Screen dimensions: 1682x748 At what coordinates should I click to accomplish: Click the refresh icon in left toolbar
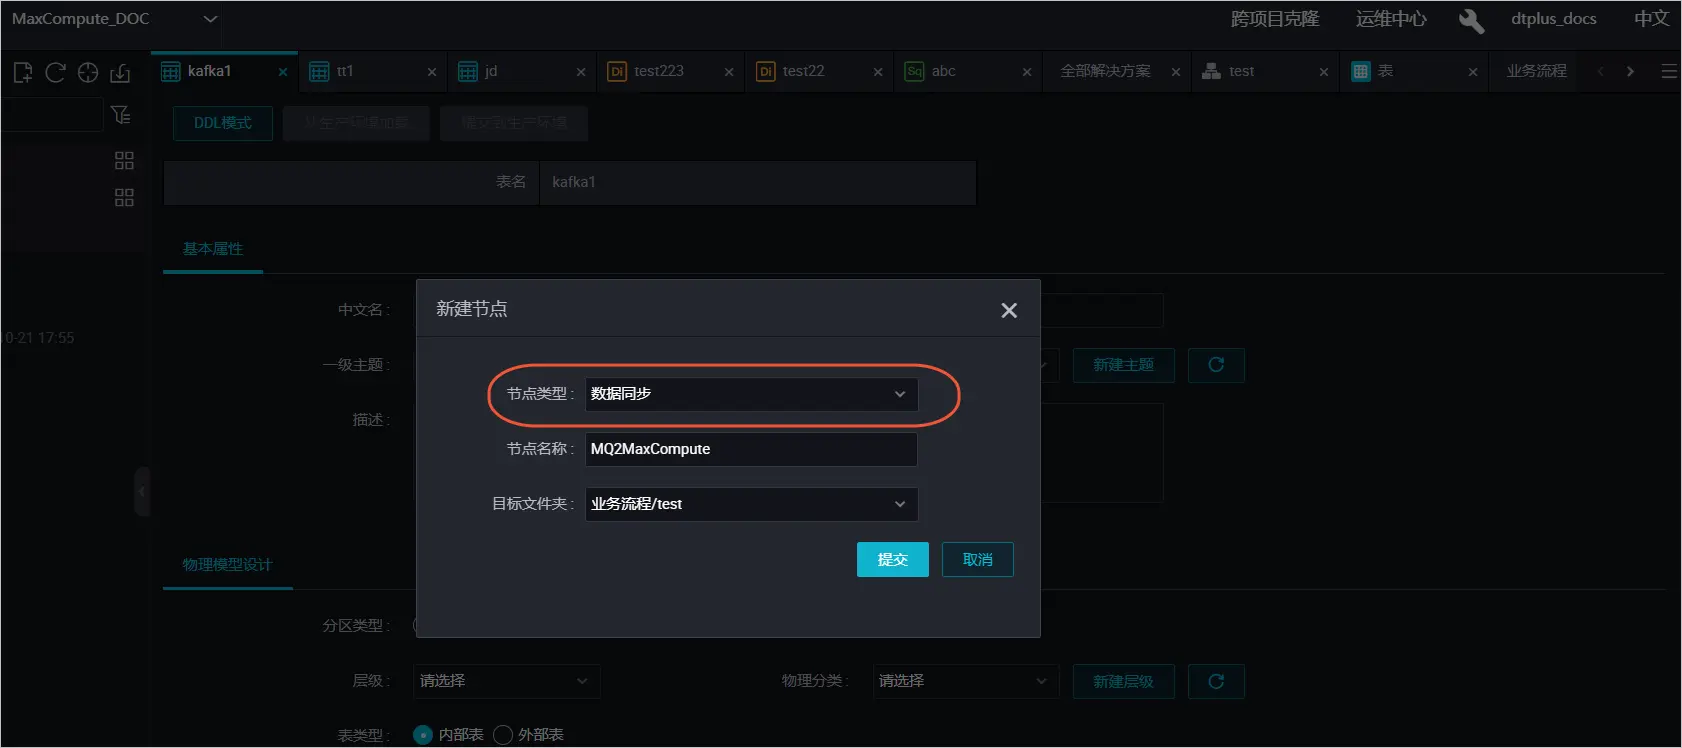pyautogui.click(x=55, y=72)
